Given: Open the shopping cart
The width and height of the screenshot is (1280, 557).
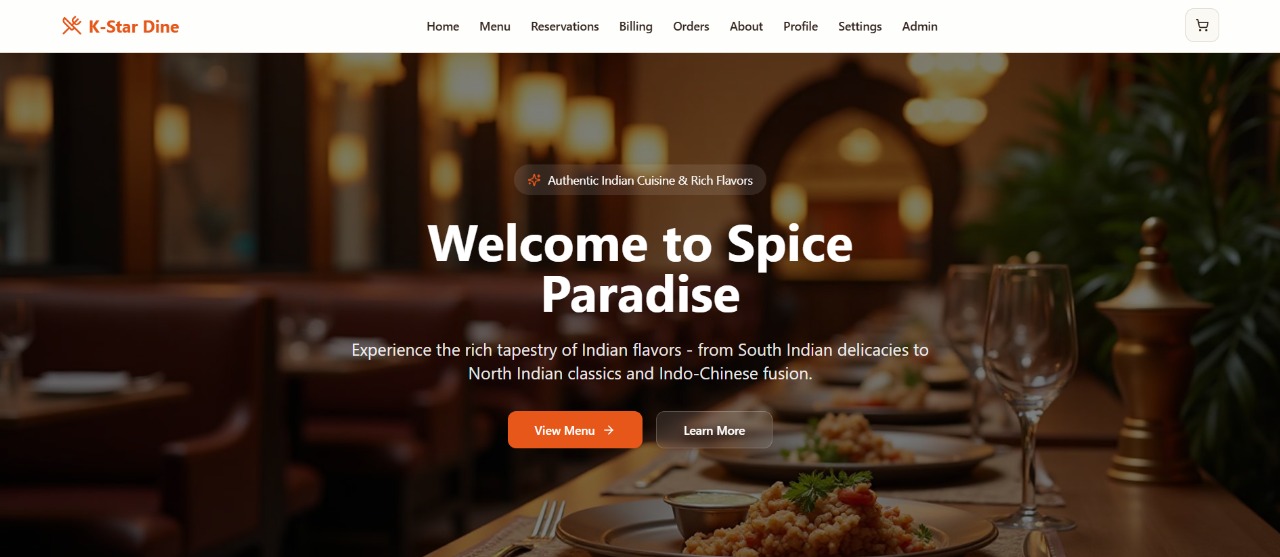Looking at the screenshot, I should point(1202,26).
